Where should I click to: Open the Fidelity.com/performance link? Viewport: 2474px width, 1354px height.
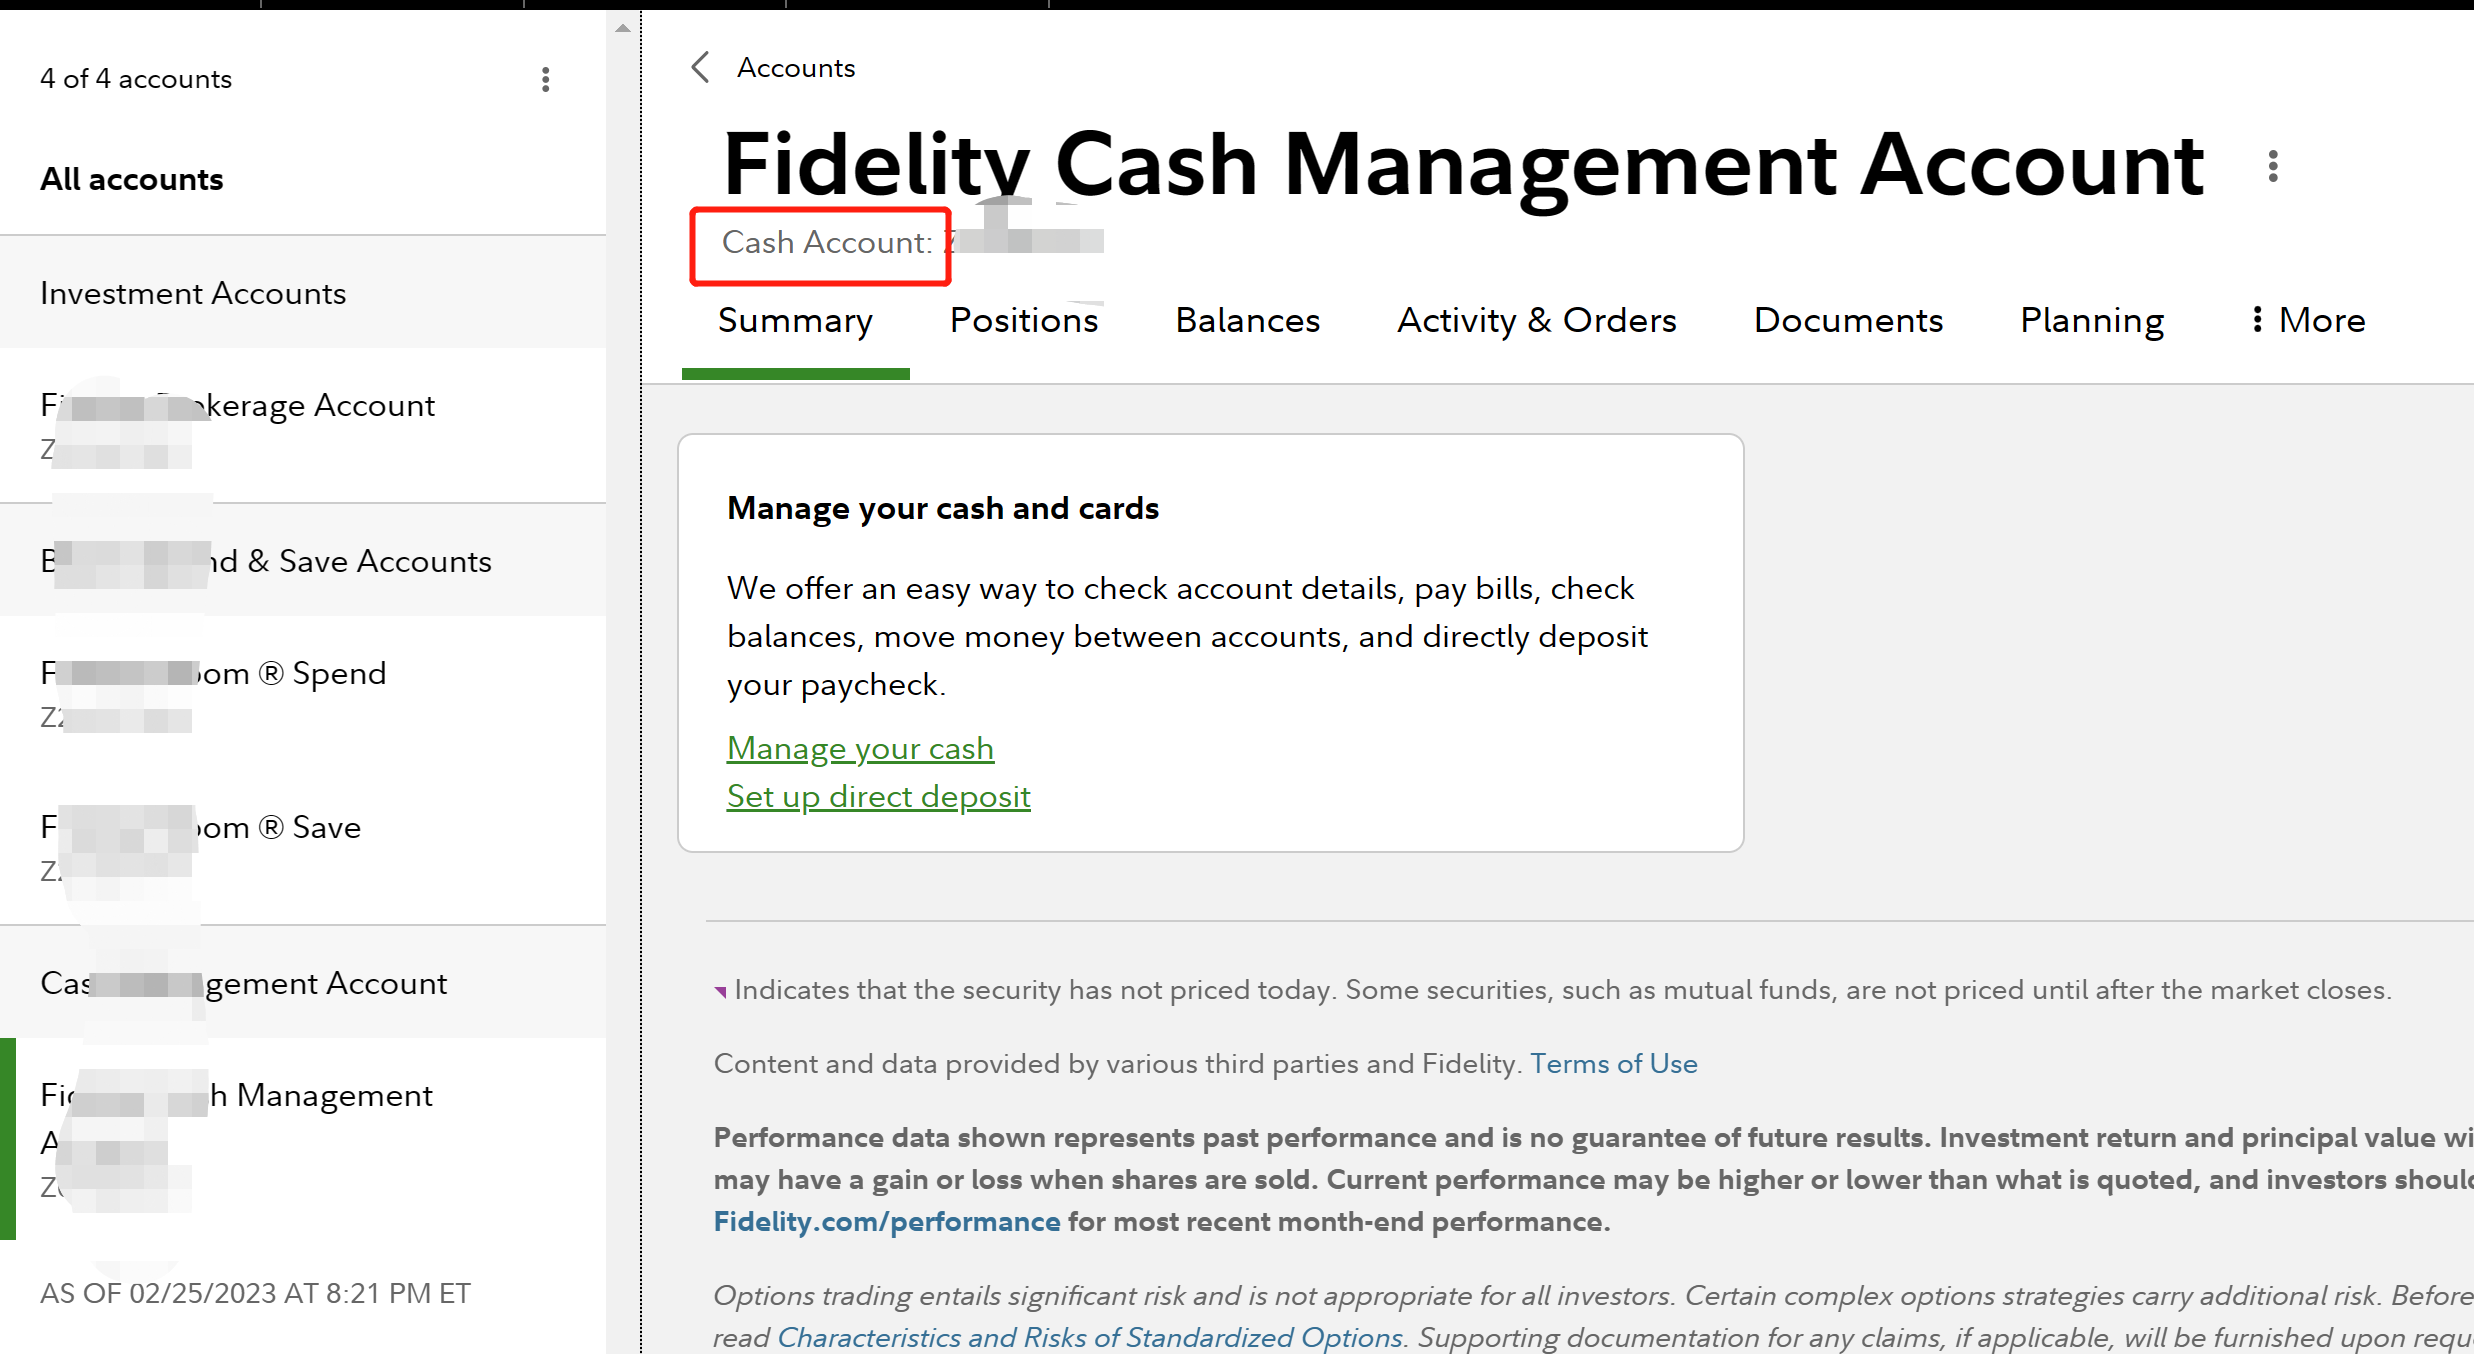pos(886,1221)
